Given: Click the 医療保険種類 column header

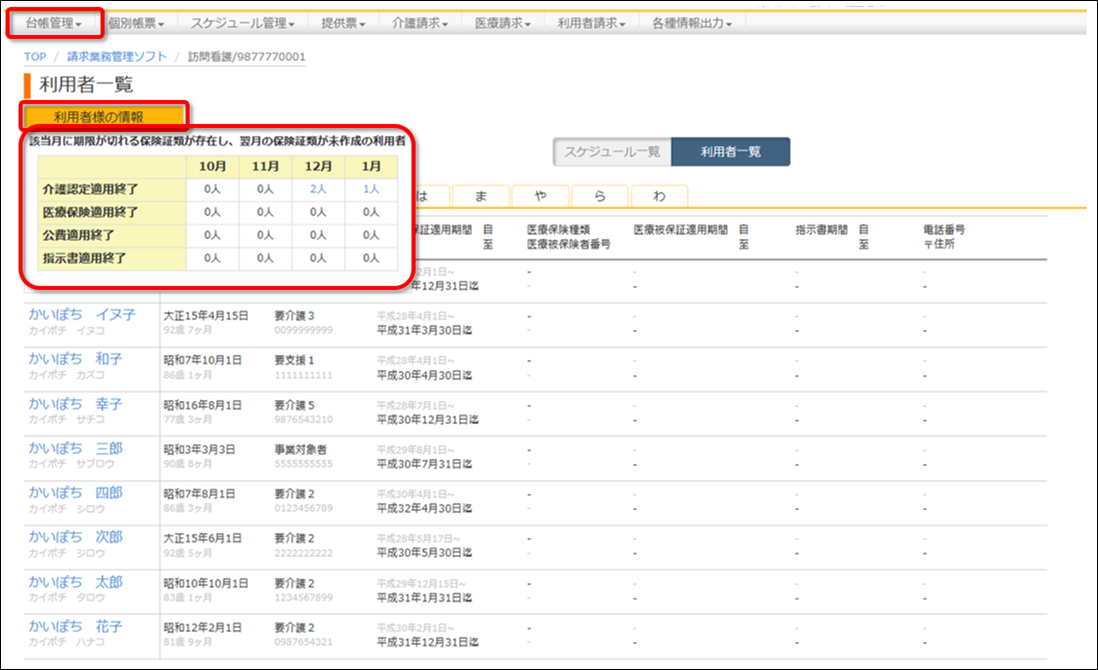Looking at the screenshot, I should click(558, 230).
